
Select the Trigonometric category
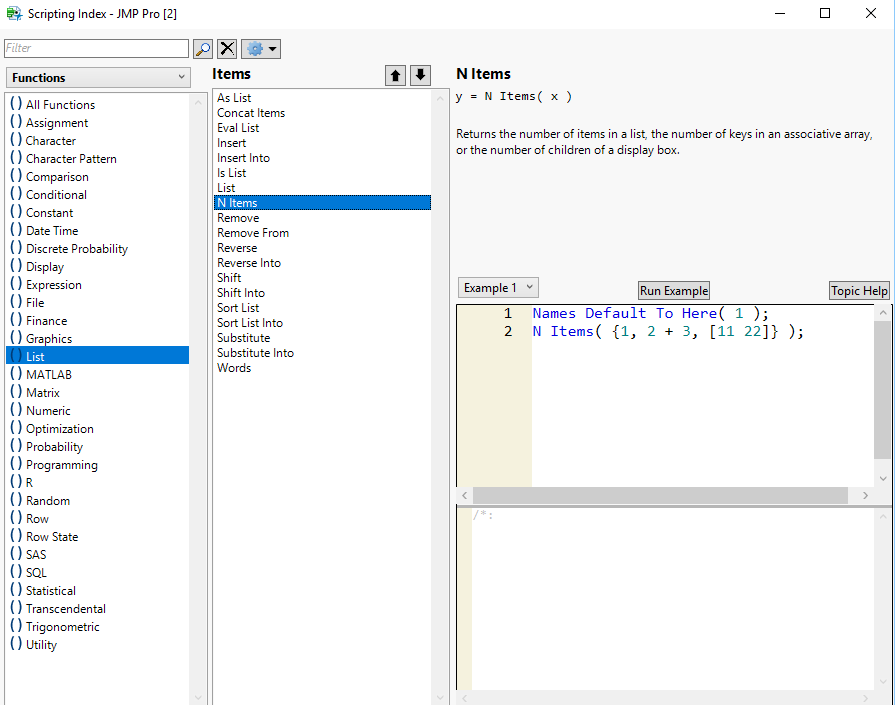click(63, 627)
